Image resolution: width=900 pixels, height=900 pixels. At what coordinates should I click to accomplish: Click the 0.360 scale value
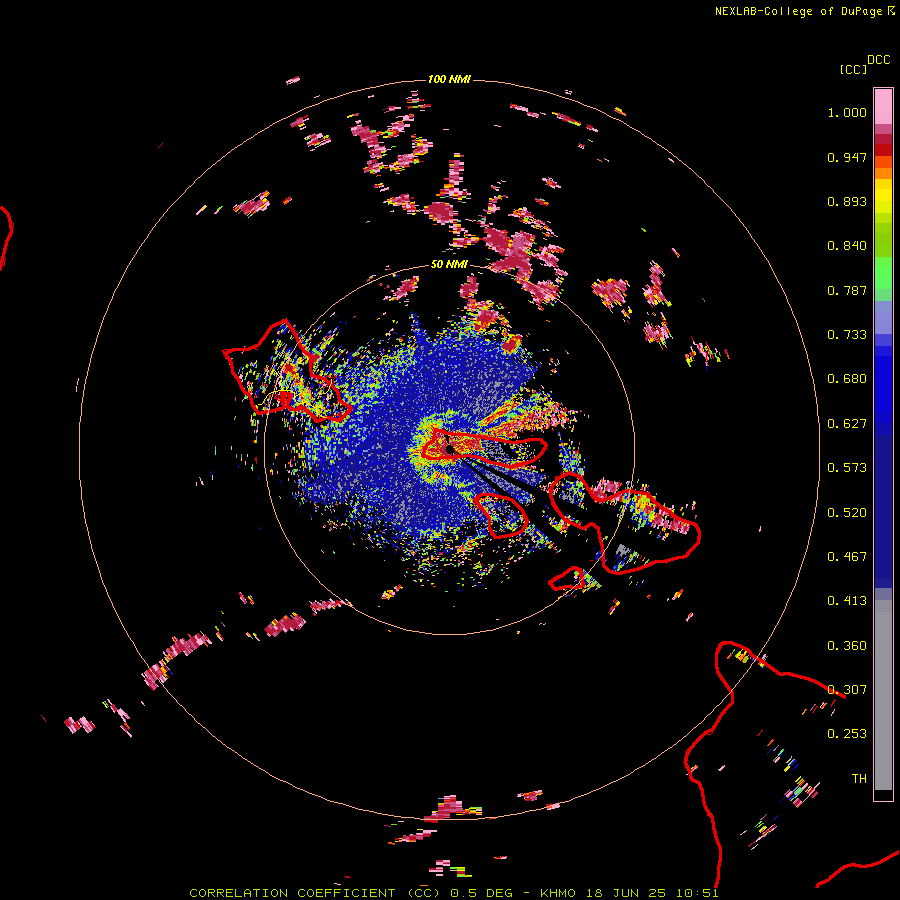pyautogui.click(x=847, y=646)
